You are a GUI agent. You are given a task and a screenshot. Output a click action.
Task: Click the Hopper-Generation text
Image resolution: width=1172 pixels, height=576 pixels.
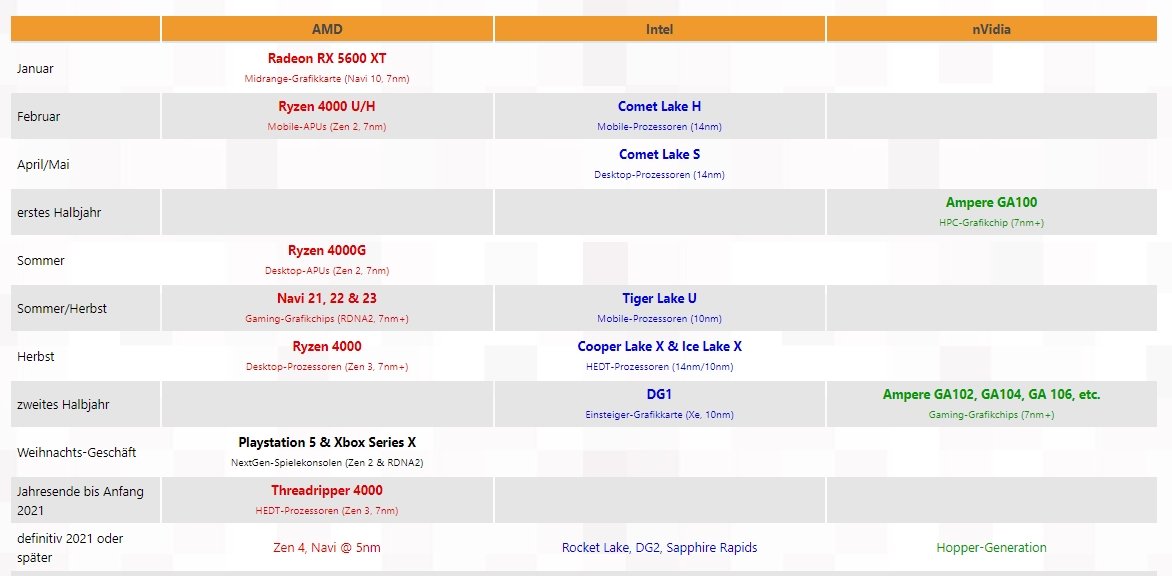coord(991,548)
